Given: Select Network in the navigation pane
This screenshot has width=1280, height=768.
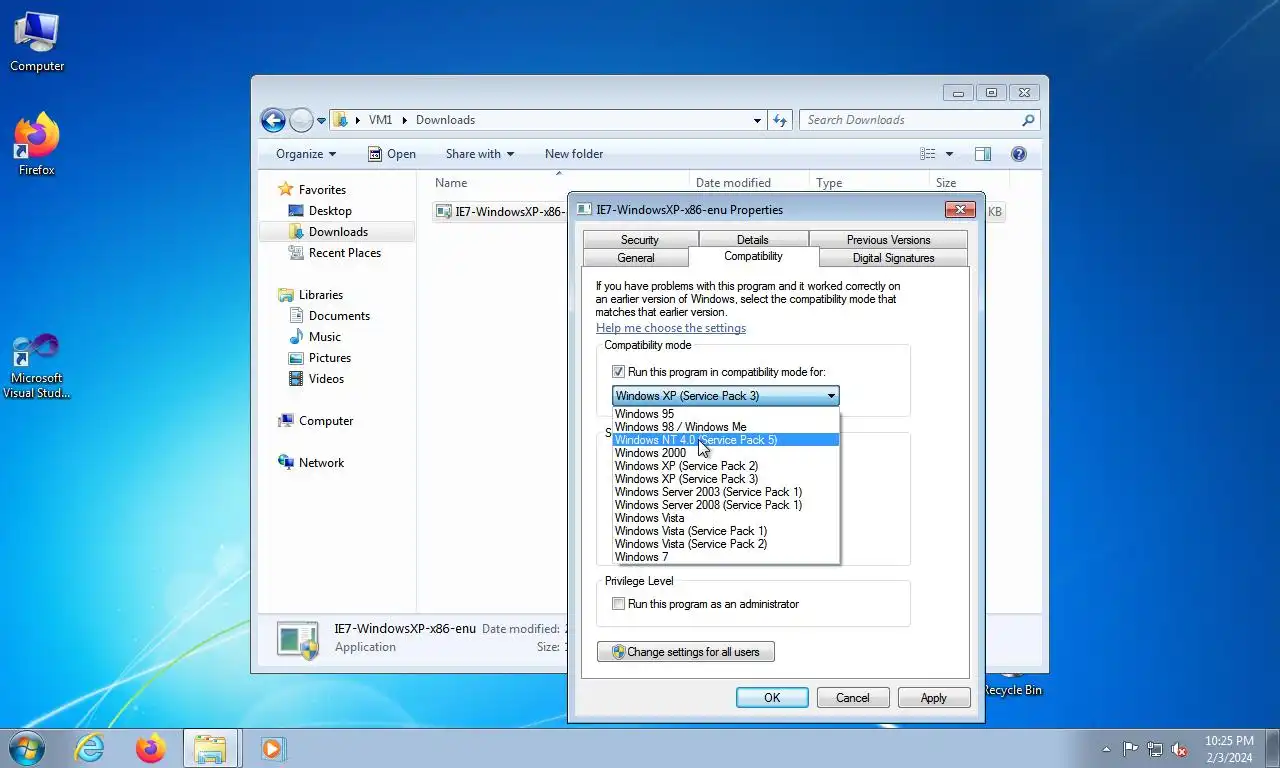Looking at the screenshot, I should (320, 463).
